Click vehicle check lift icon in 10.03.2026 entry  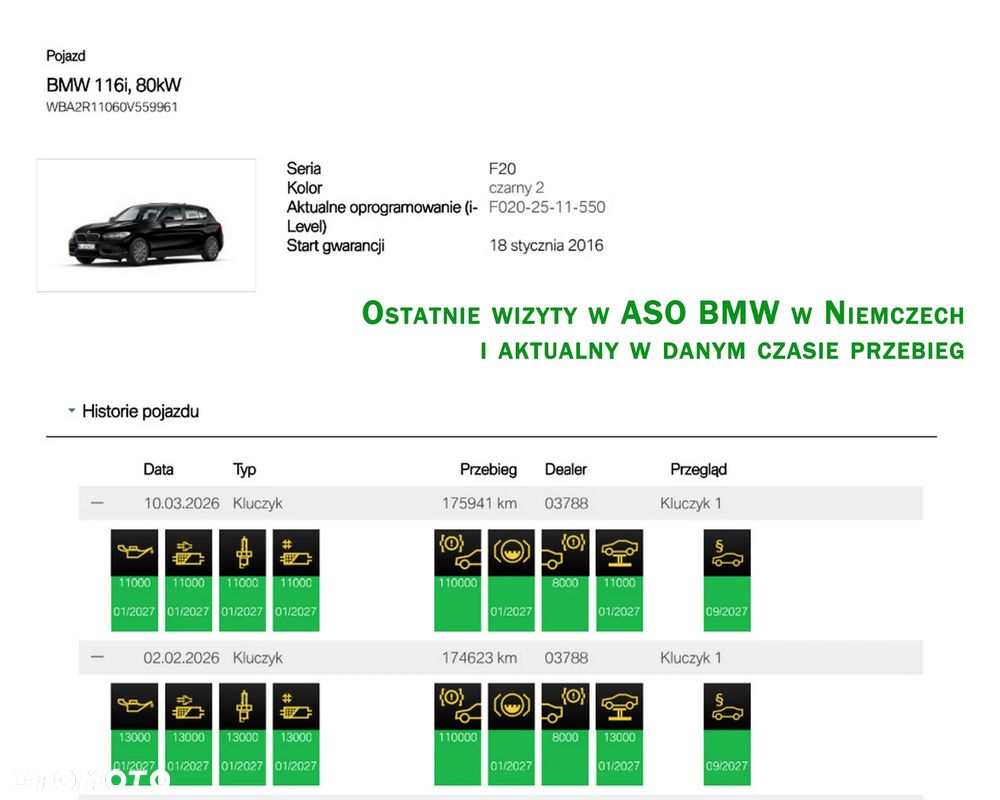click(619, 552)
